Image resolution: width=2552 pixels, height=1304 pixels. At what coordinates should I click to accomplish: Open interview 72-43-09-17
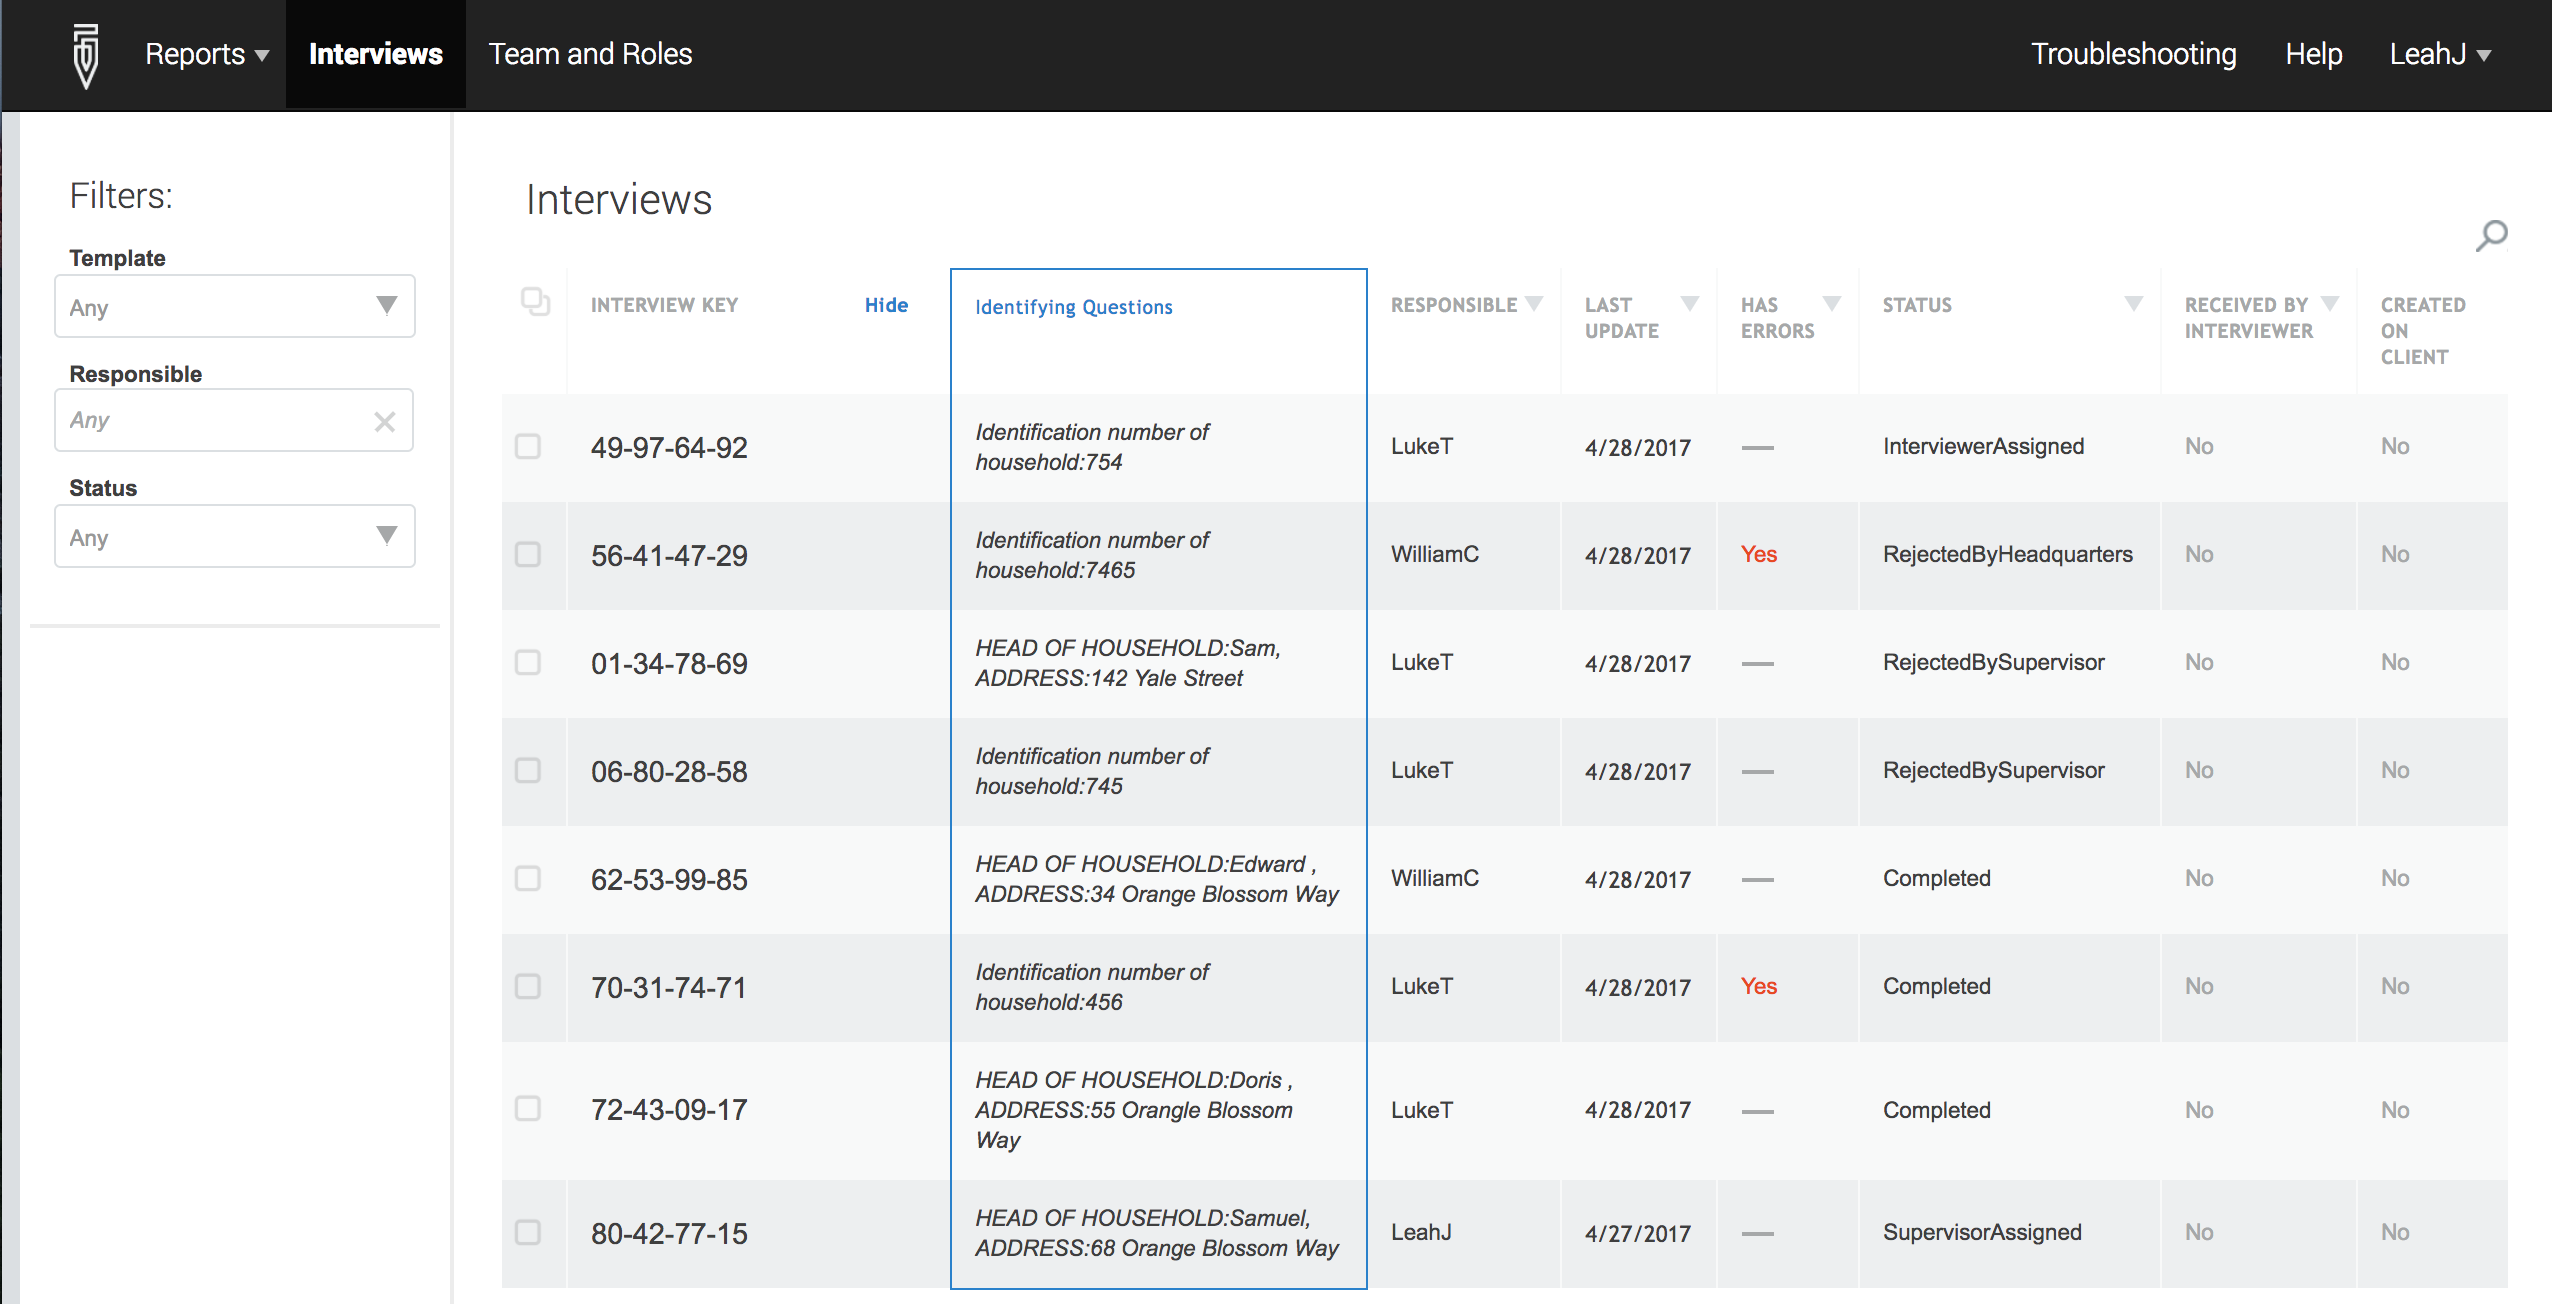pyautogui.click(x=669, y=1109)
